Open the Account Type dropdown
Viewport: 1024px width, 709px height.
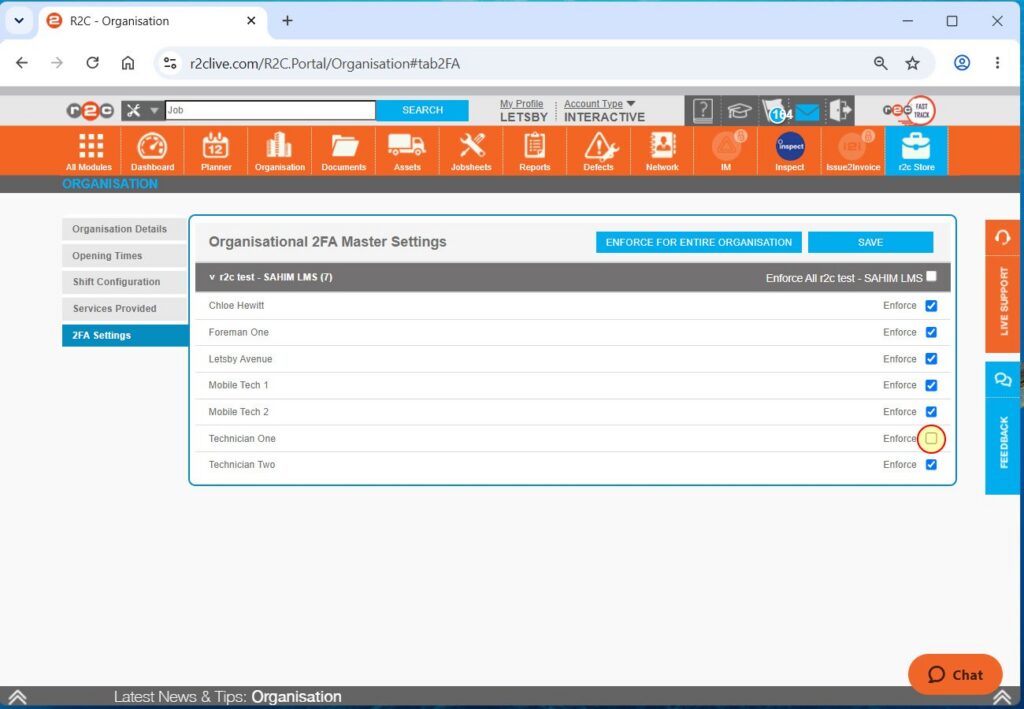pos(600,104)
